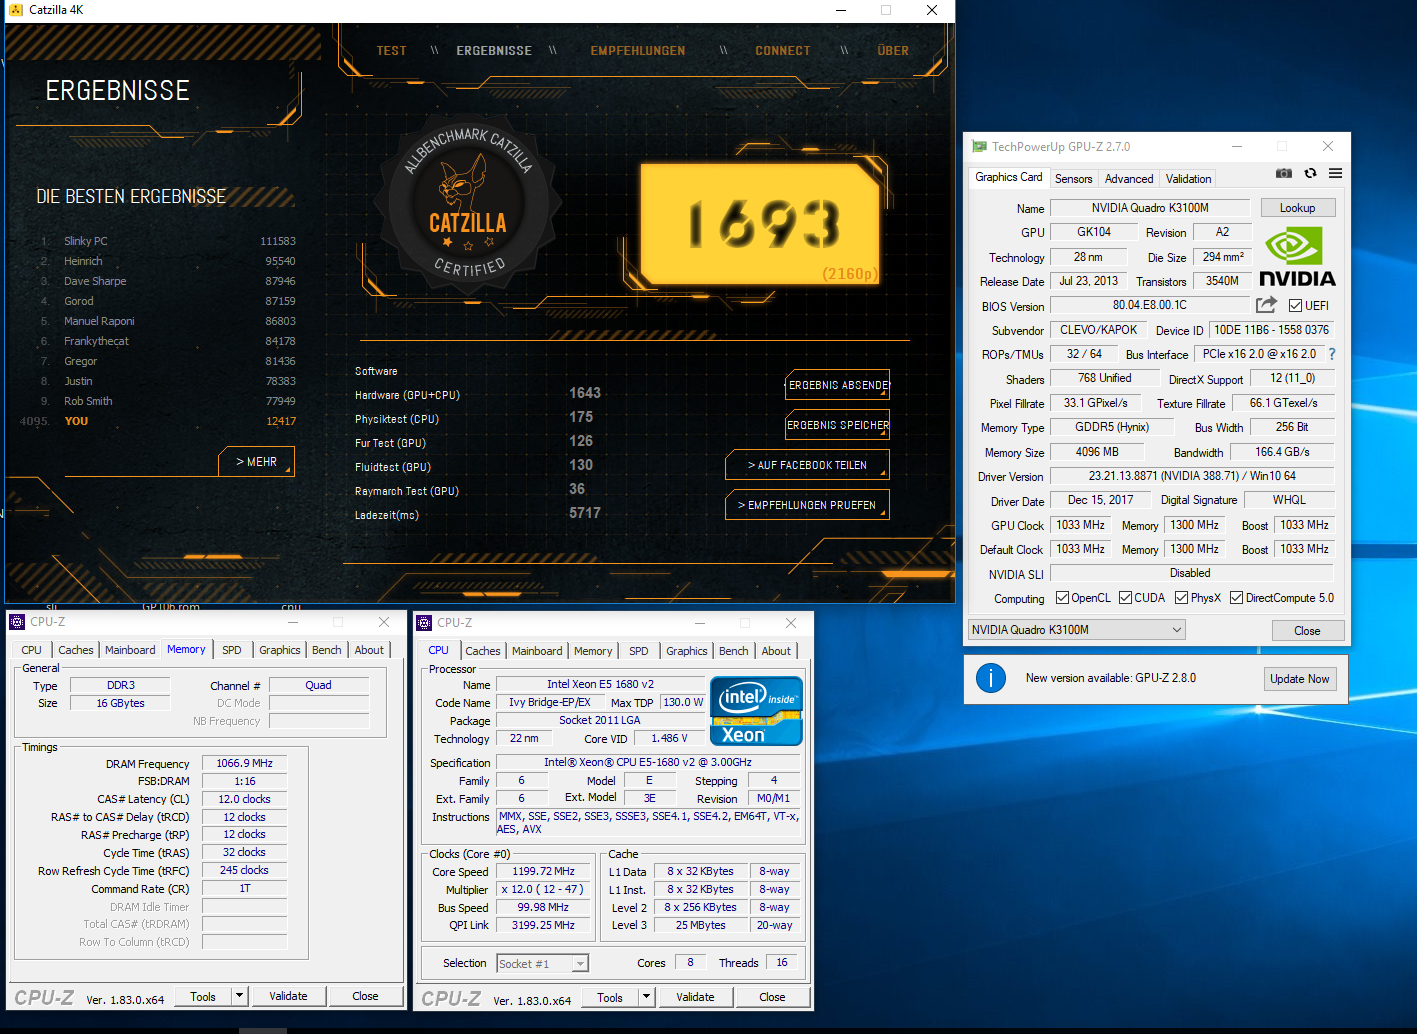The image size is (1417, 1034).
Task: Click the MEHR button under best results
Action: tap(257, 462)
